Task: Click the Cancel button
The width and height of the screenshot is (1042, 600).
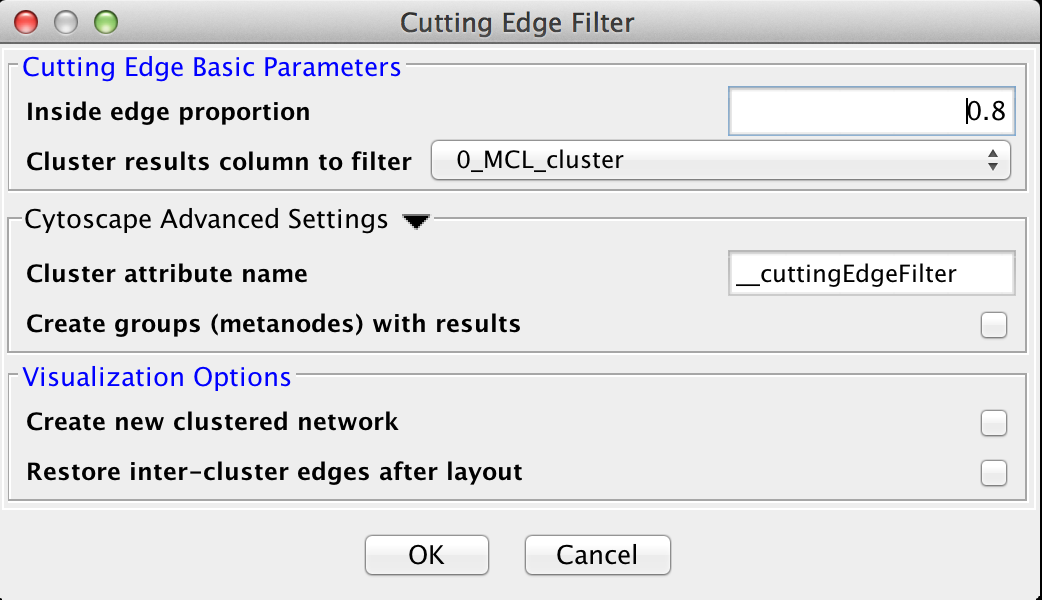Action: coord(597,555)
